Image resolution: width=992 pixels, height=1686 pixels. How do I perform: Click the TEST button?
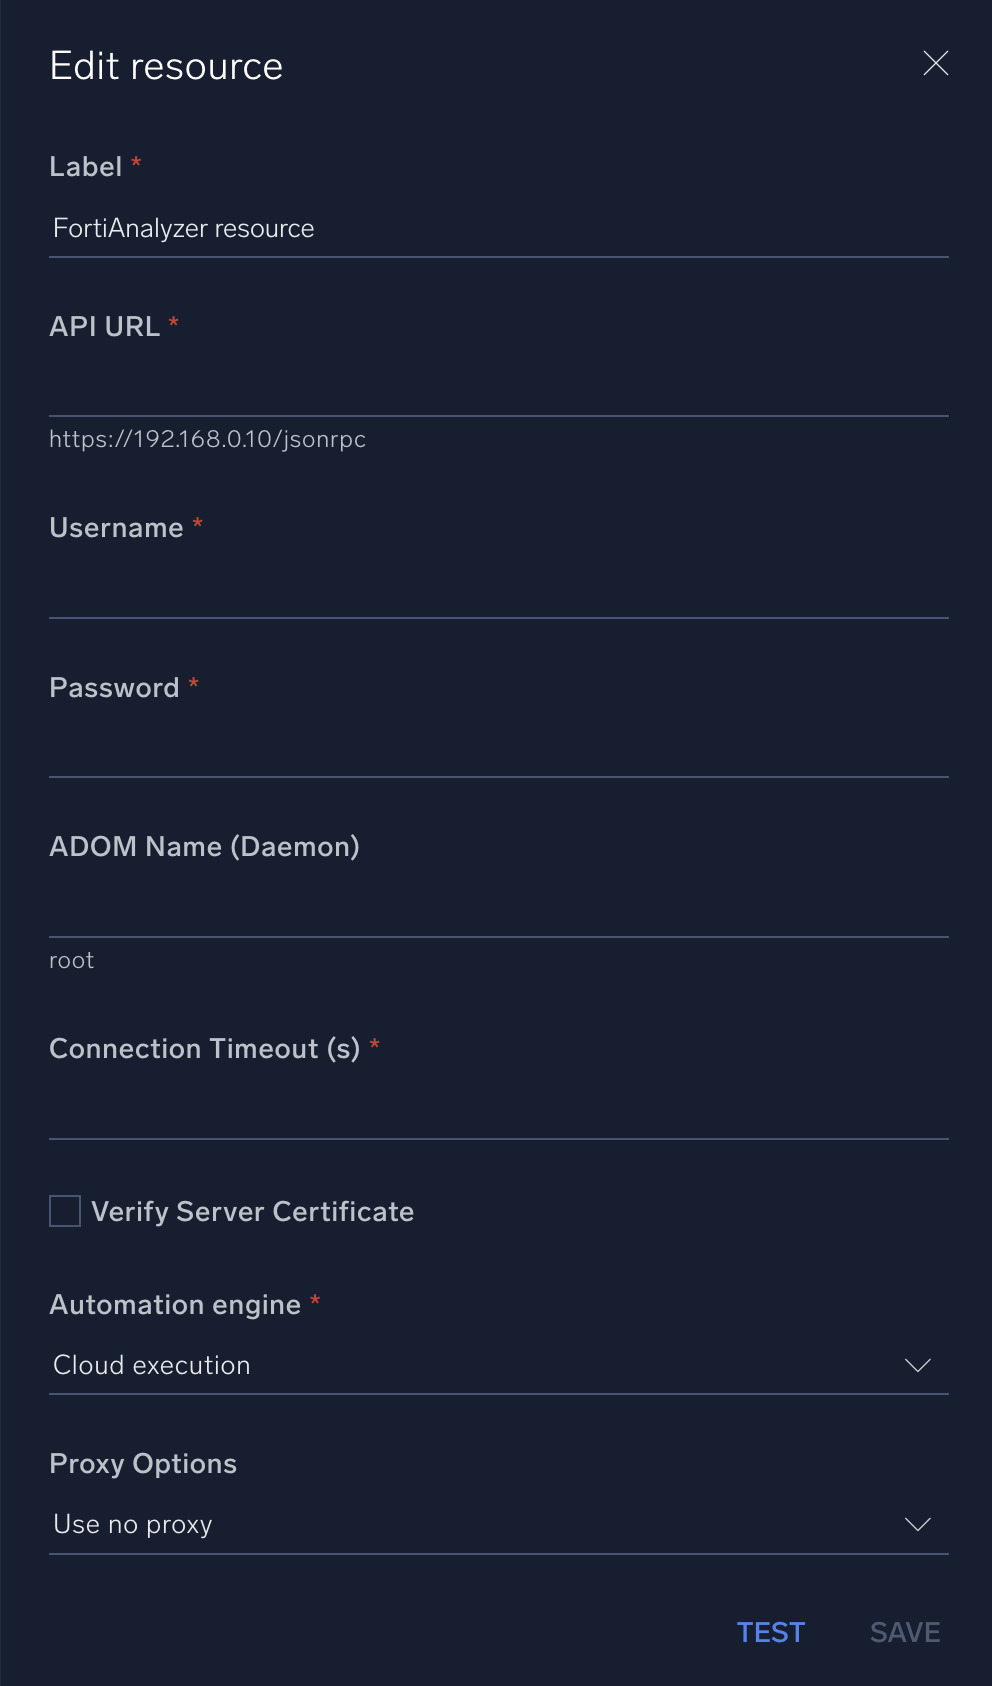771,1631
